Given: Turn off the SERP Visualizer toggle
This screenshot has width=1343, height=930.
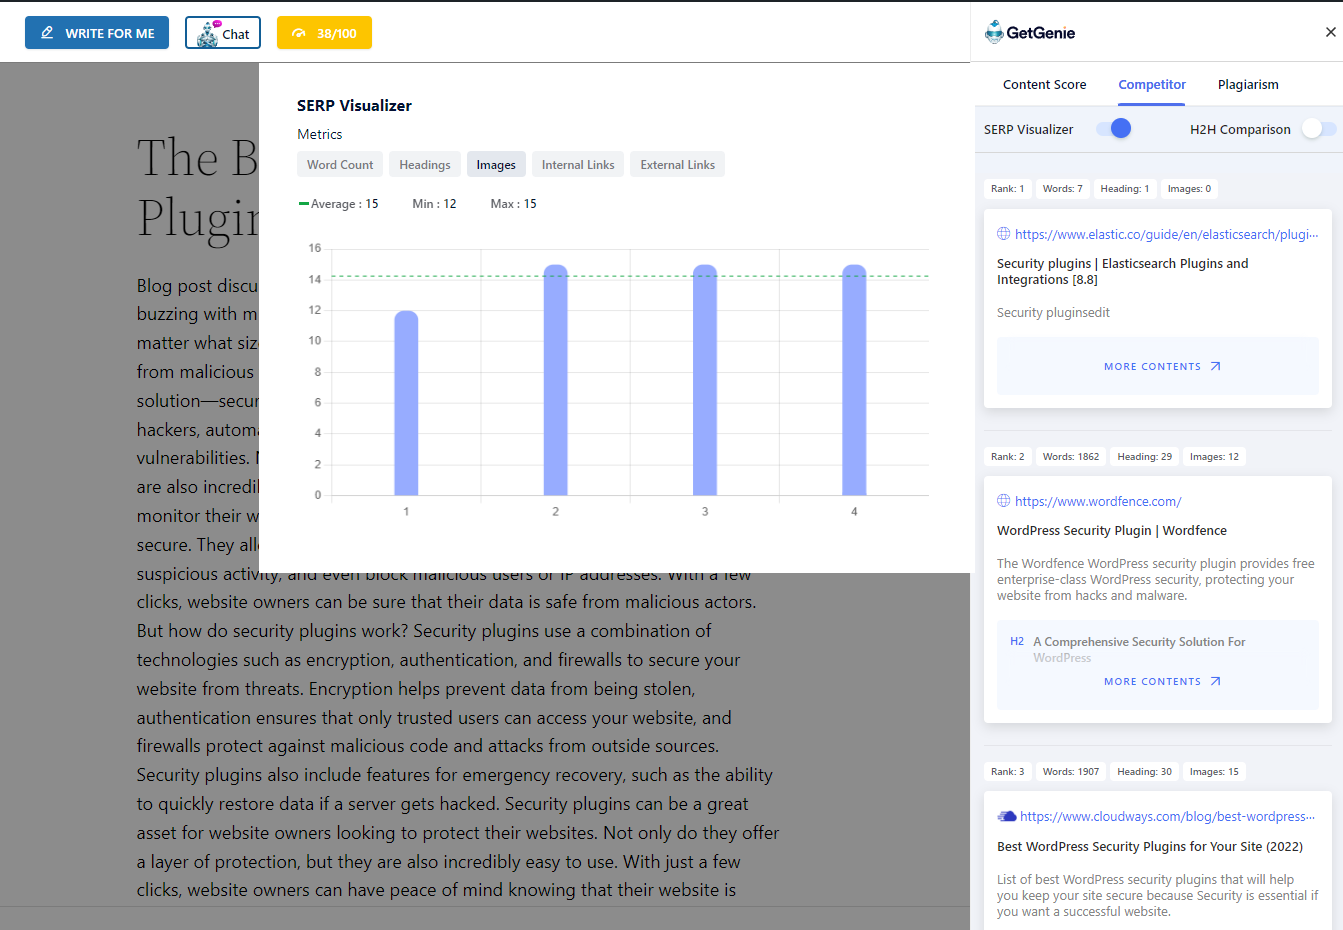Looking at the screenshot, I should (1114, 128).
